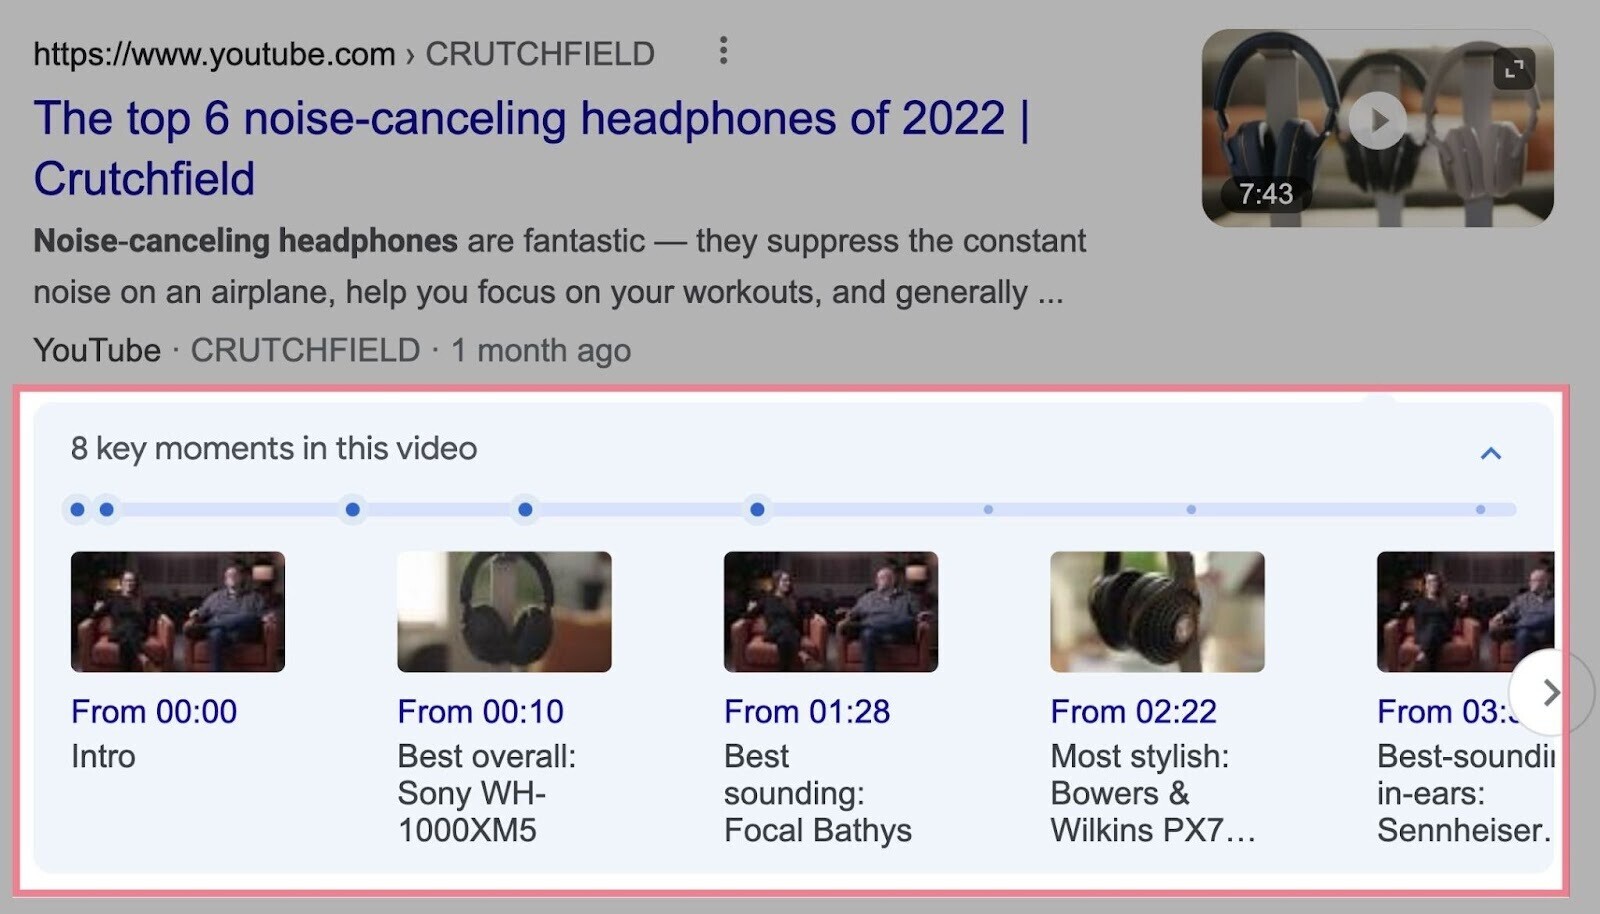Click the 1 month ago date text
This screenshot has height=914, width=1600.
541,351
